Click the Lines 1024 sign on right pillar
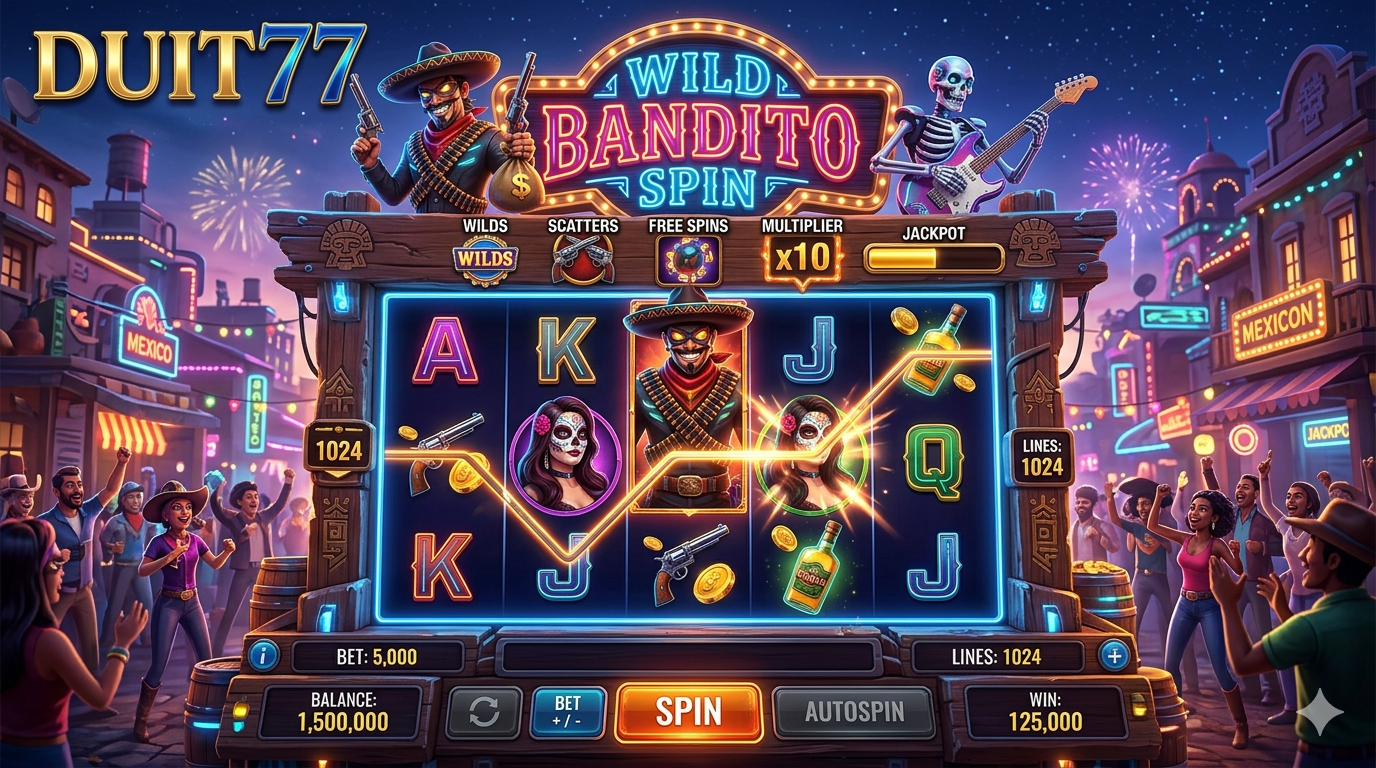Viewport: 1376px width, 768px height. click(x=1041, y=457)
